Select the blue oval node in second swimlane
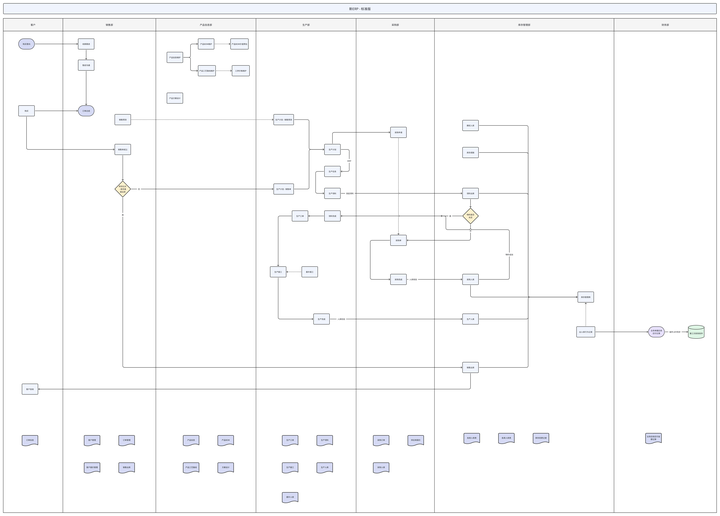 point(86,111)
